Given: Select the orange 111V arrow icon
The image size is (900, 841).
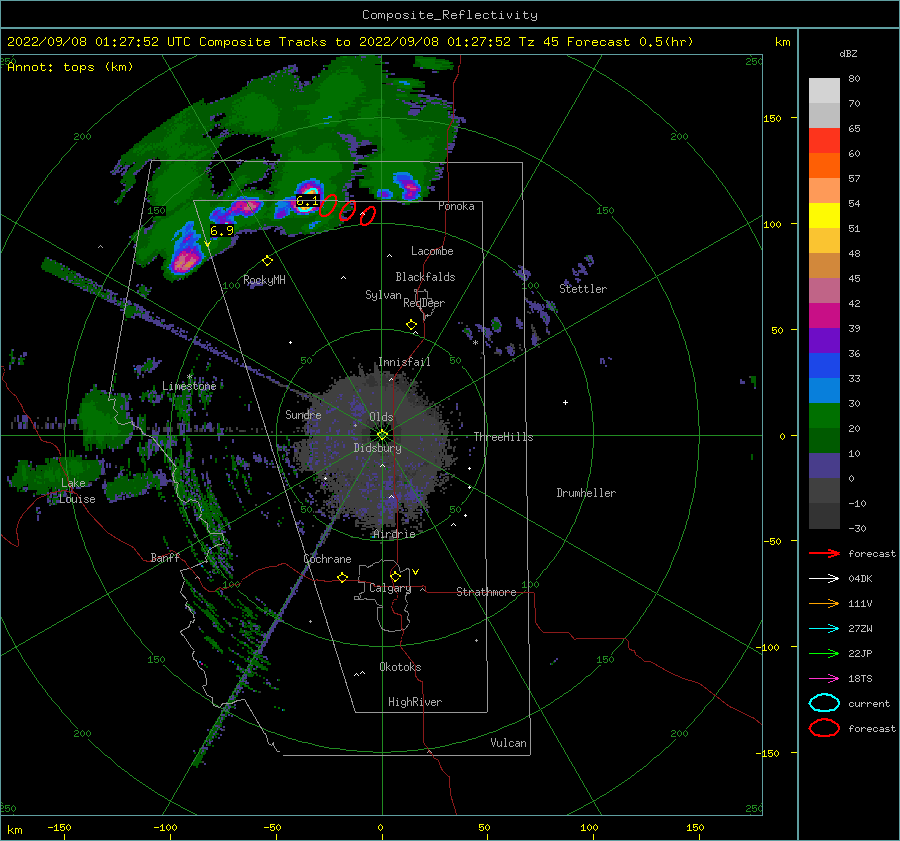Looking at the screenshot, I should point(824,603).
